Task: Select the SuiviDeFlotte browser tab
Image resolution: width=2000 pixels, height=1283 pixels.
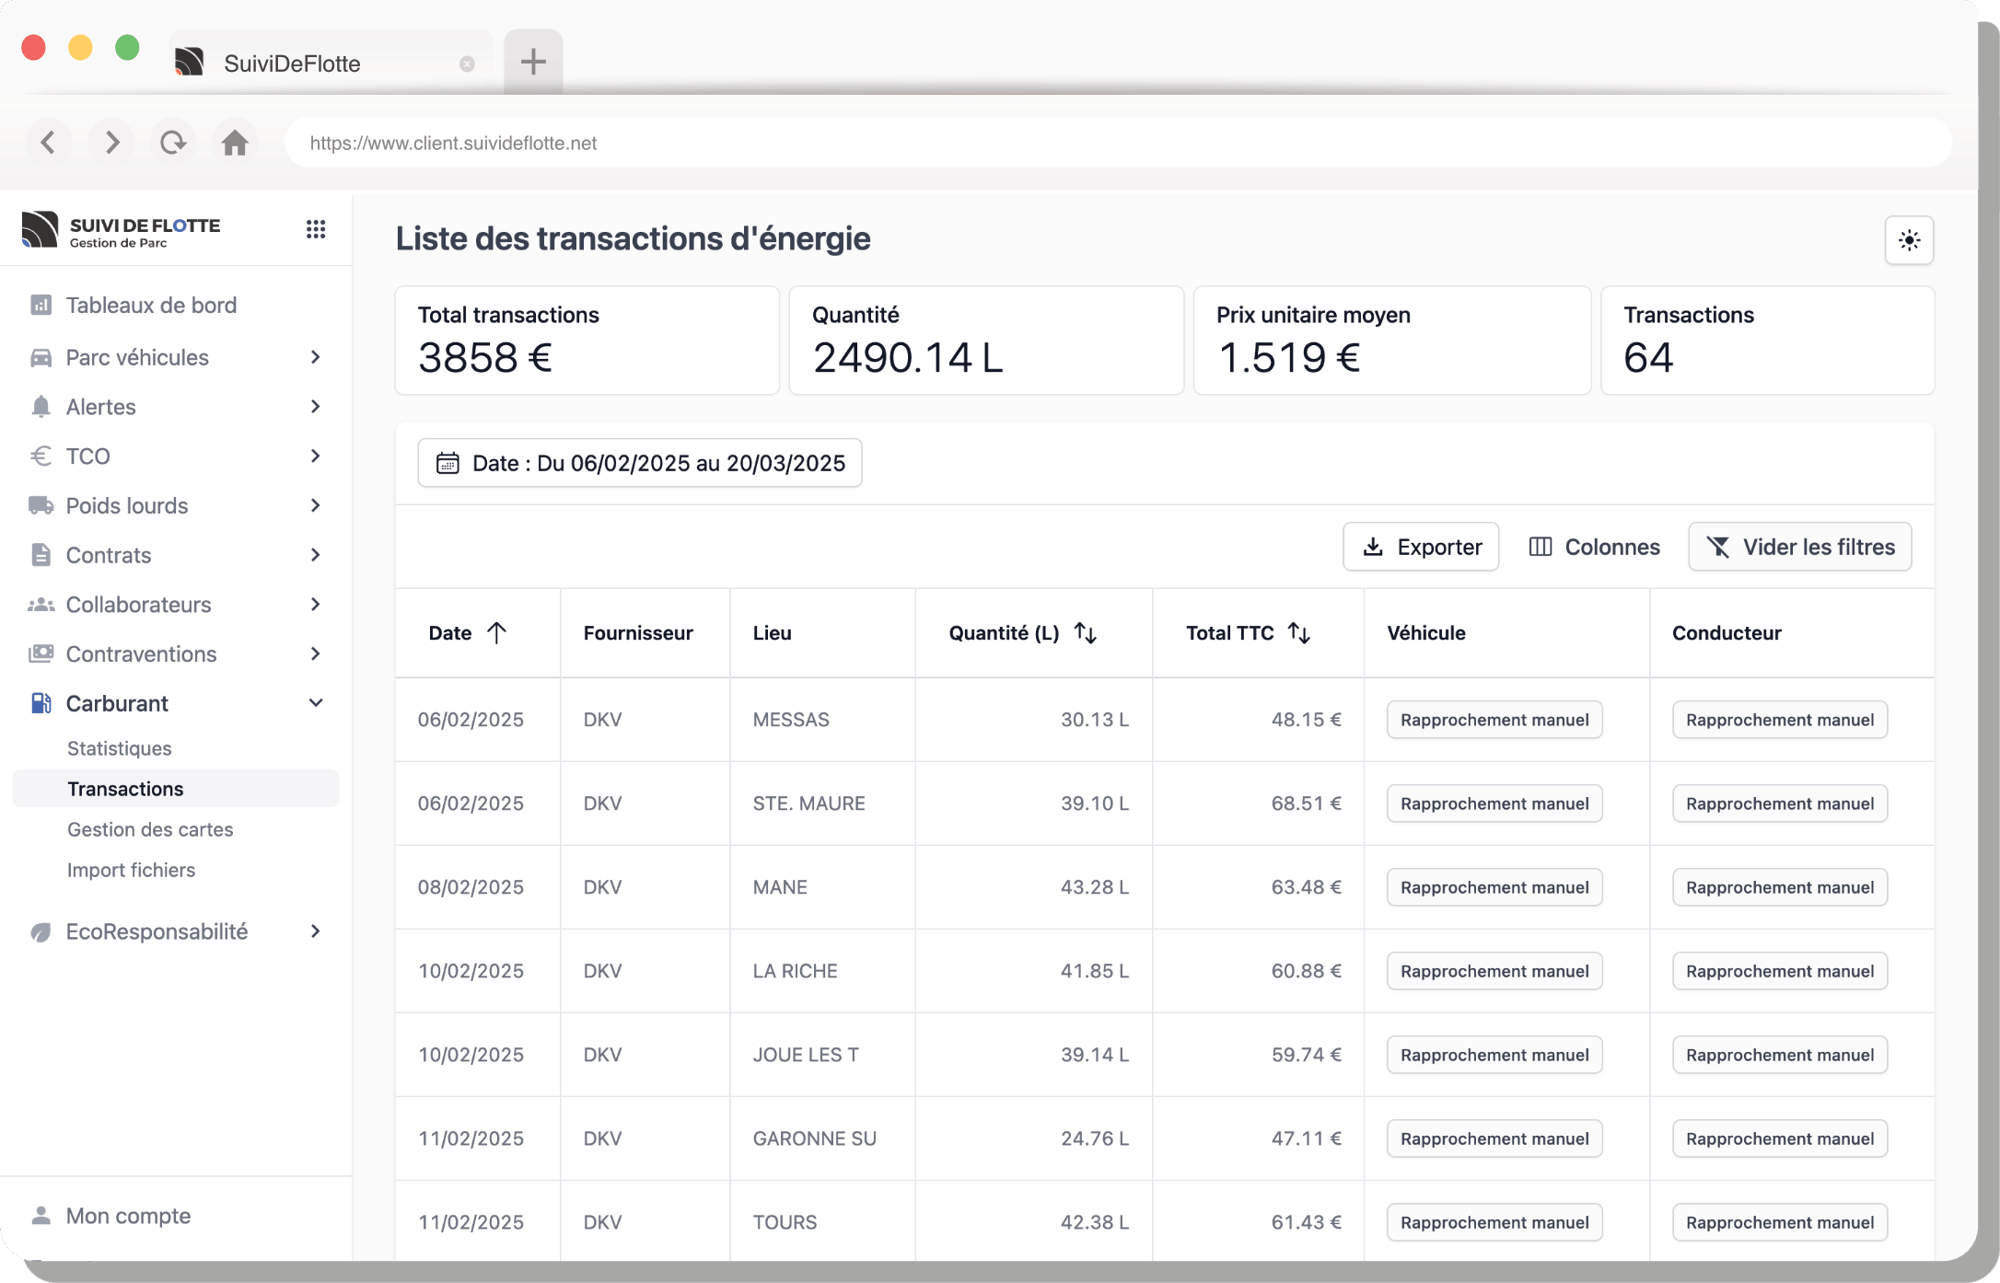Action: [330, 63]
